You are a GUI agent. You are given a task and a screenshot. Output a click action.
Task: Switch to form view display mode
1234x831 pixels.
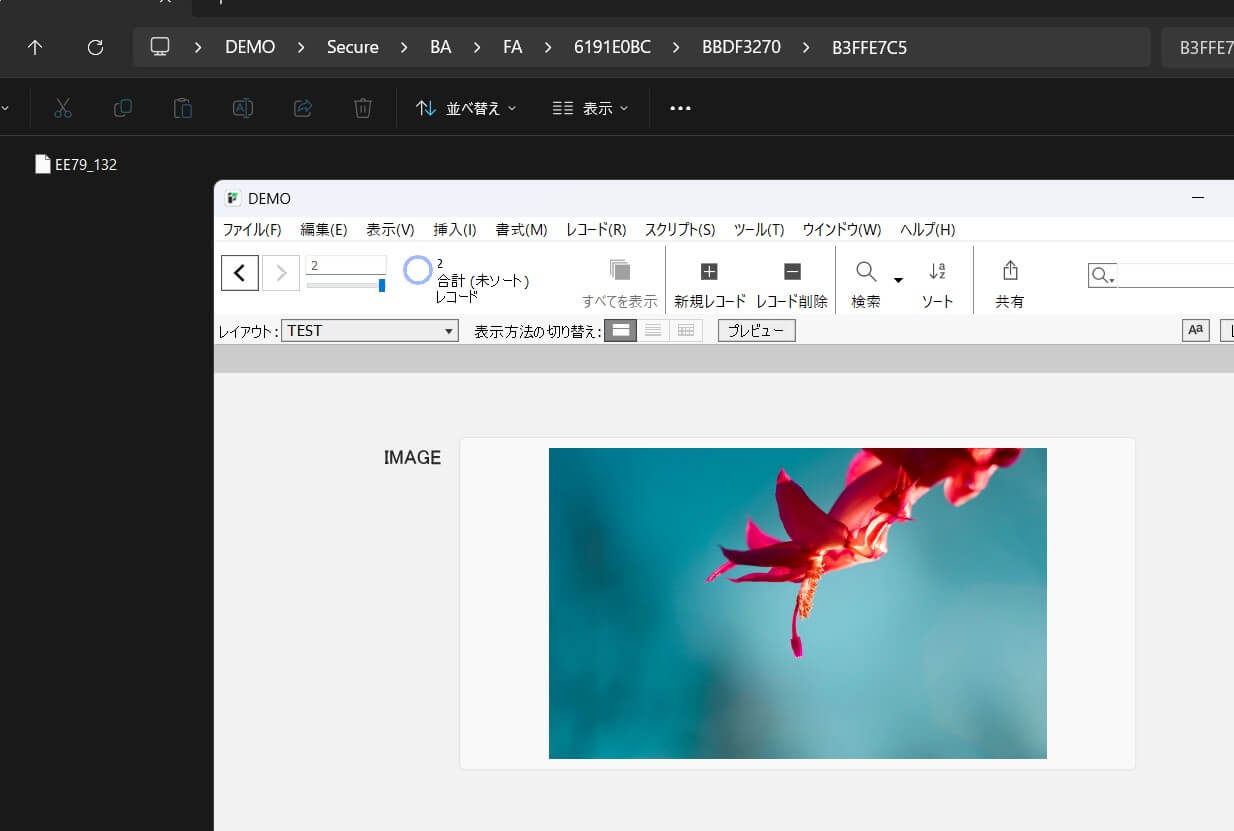[x=620, y=330]
